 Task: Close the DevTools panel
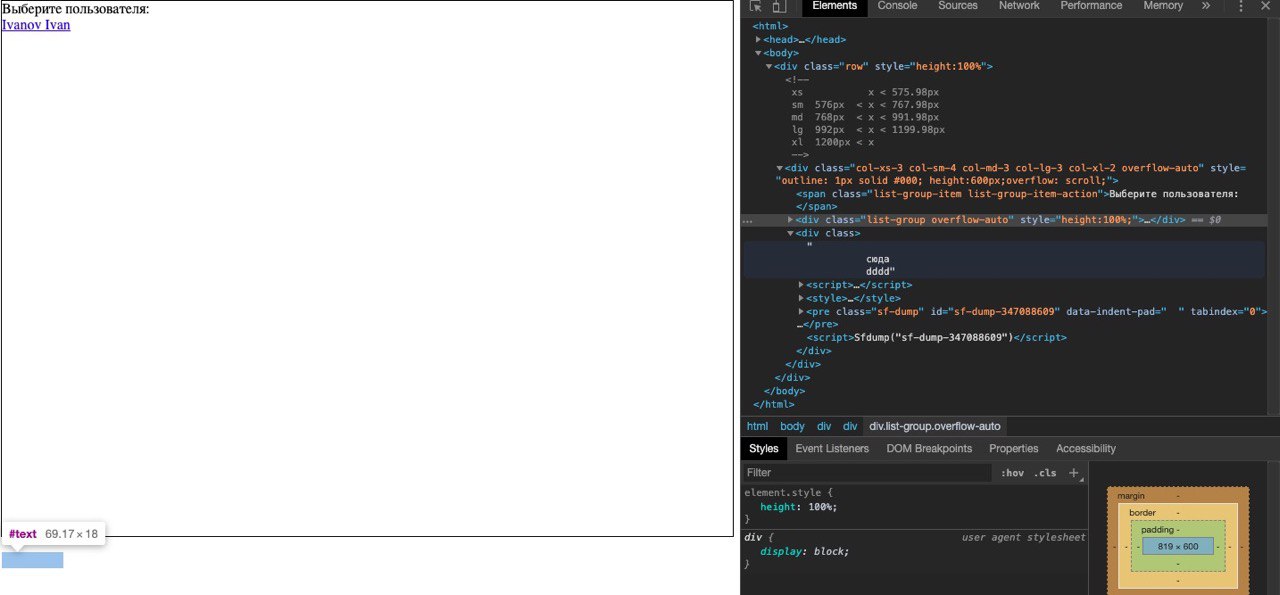(x=1266, y=6)
